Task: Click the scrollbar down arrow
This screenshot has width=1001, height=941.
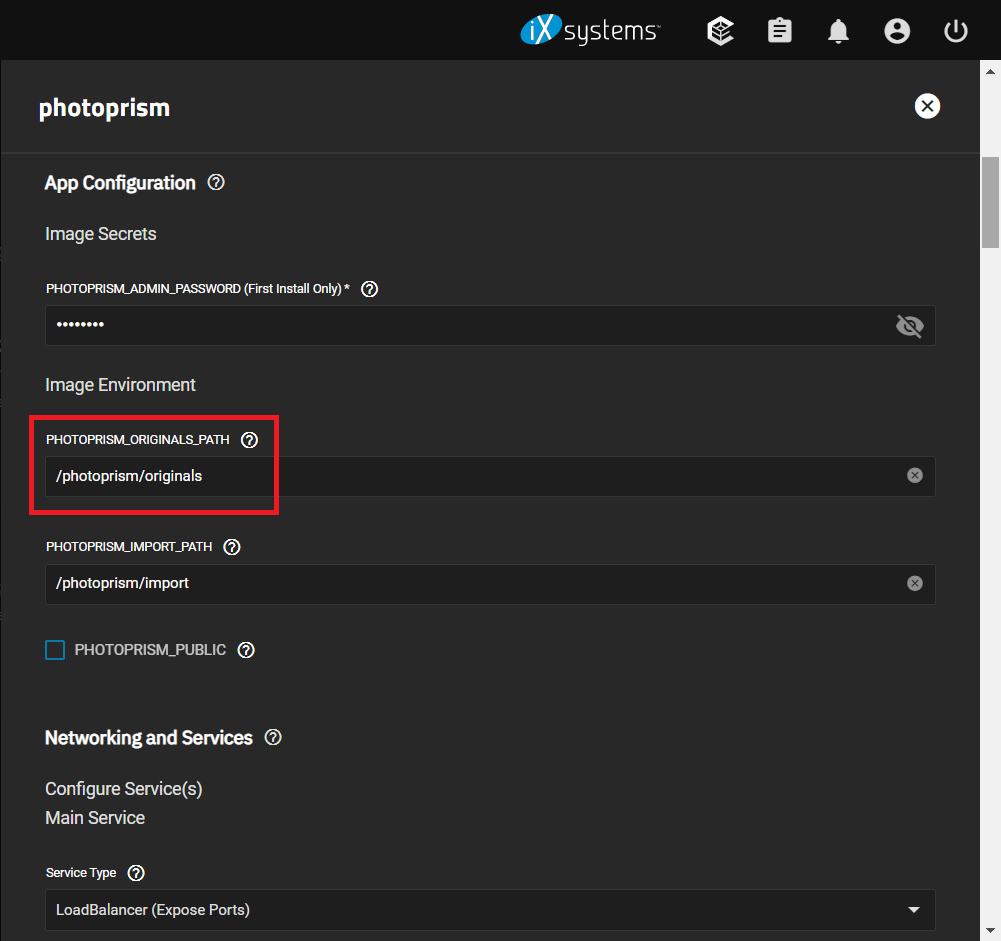Action: tap(990, 931)
